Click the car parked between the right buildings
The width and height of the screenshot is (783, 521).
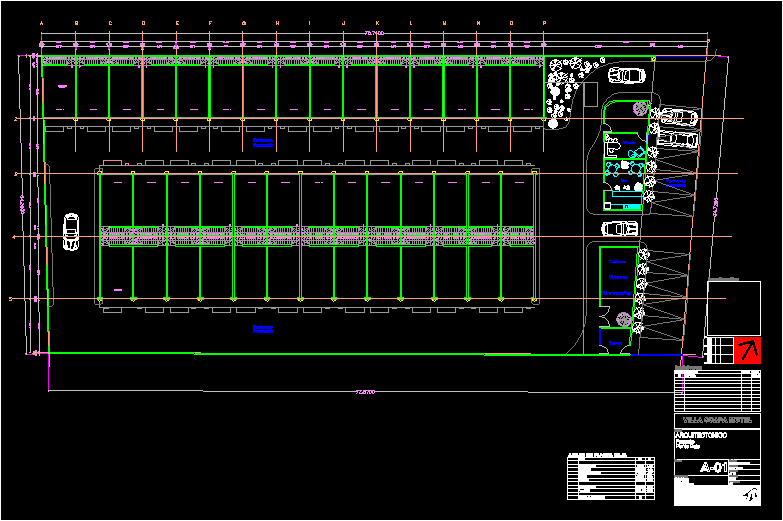pos(619,229)
